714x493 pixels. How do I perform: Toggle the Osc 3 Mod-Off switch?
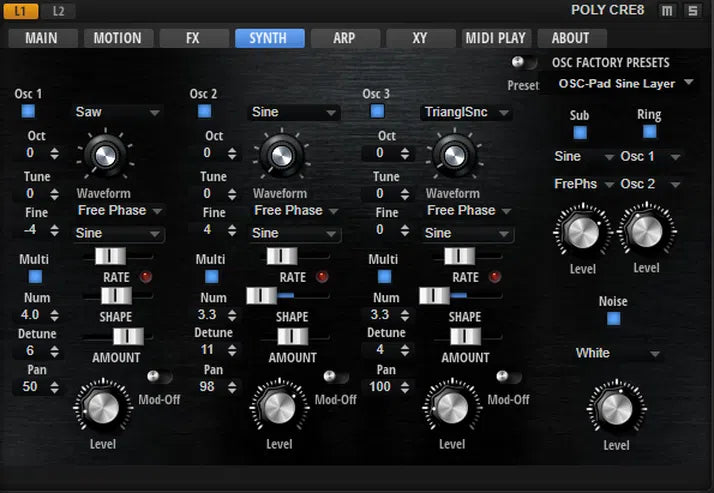(x=508, y=377)
